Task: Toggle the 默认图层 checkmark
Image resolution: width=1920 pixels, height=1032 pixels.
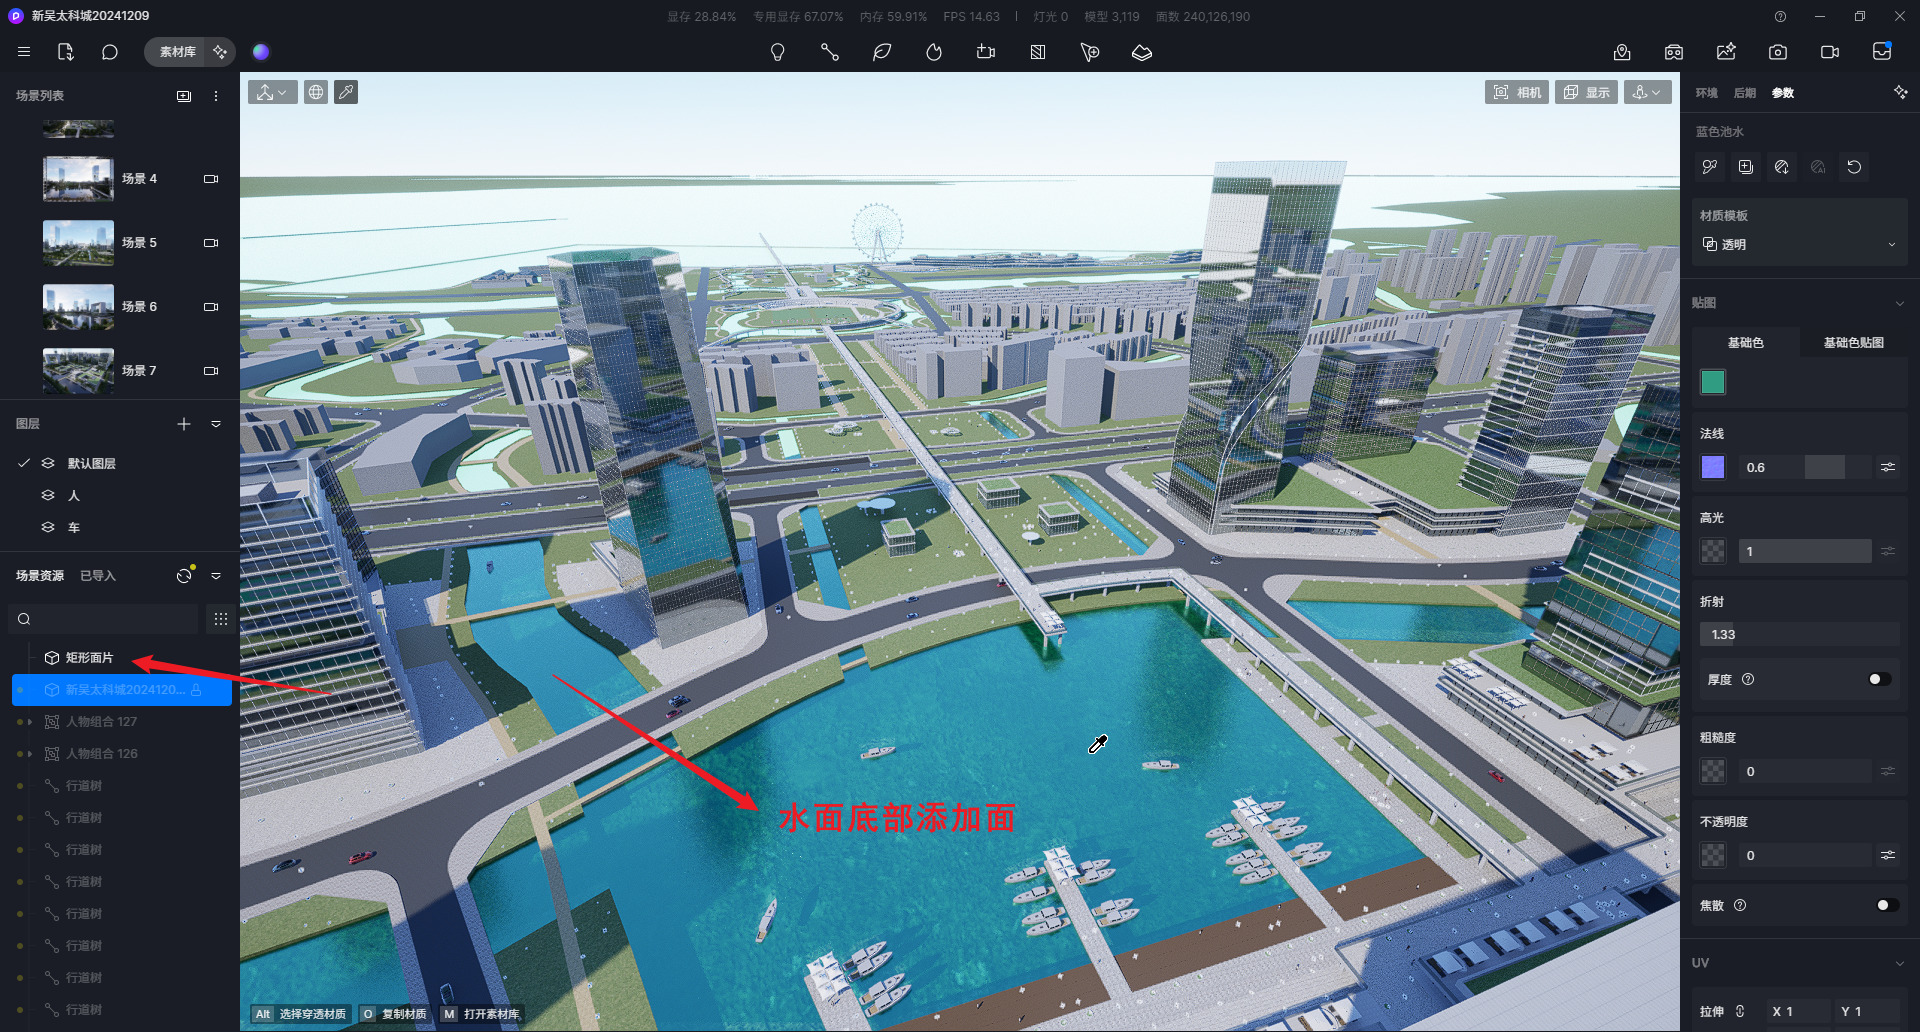Action: point(24,463)
